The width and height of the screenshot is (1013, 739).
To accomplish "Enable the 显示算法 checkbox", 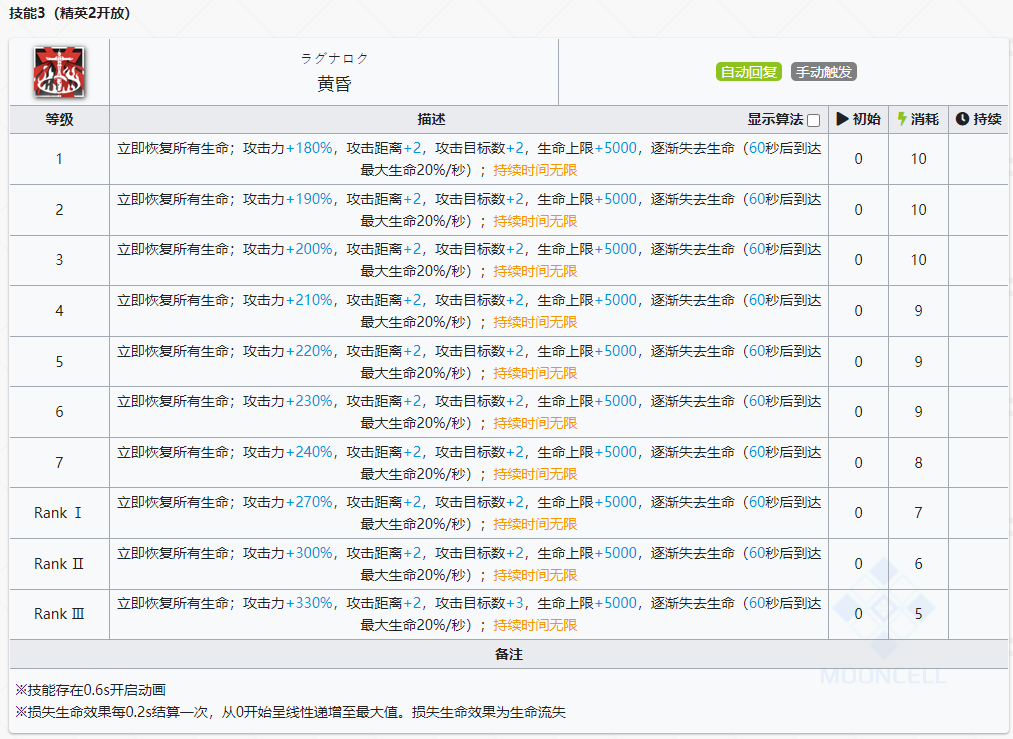I will click(813, 120).
